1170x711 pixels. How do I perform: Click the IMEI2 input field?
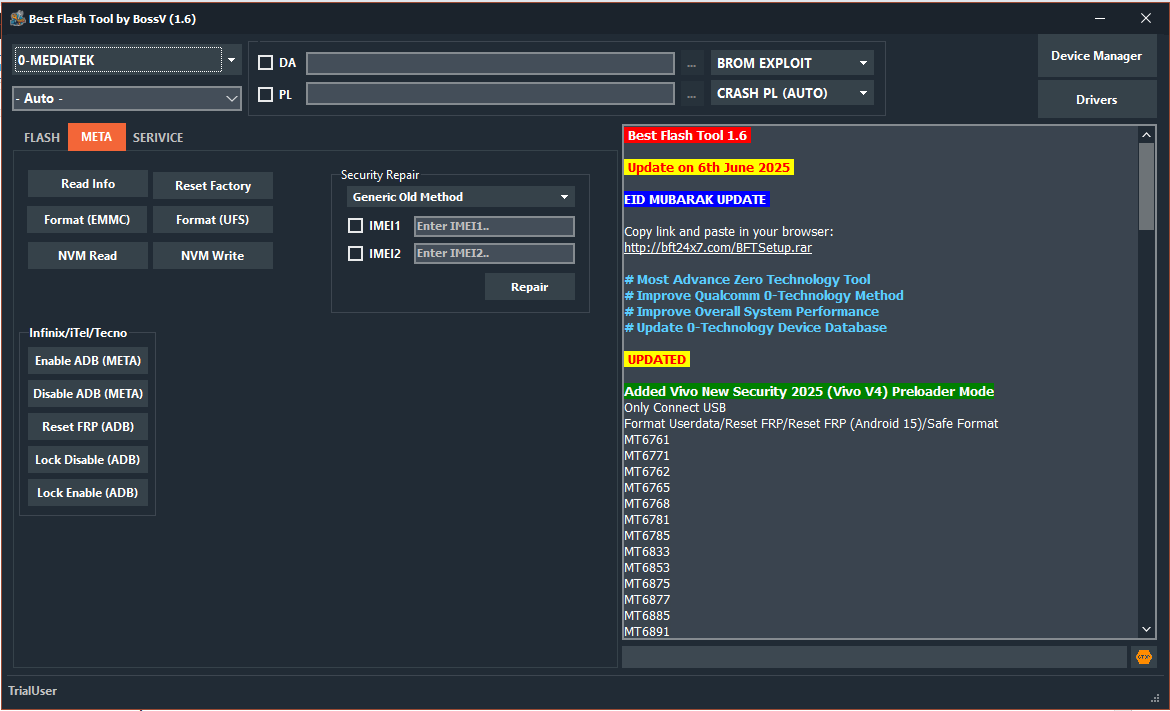494,254
